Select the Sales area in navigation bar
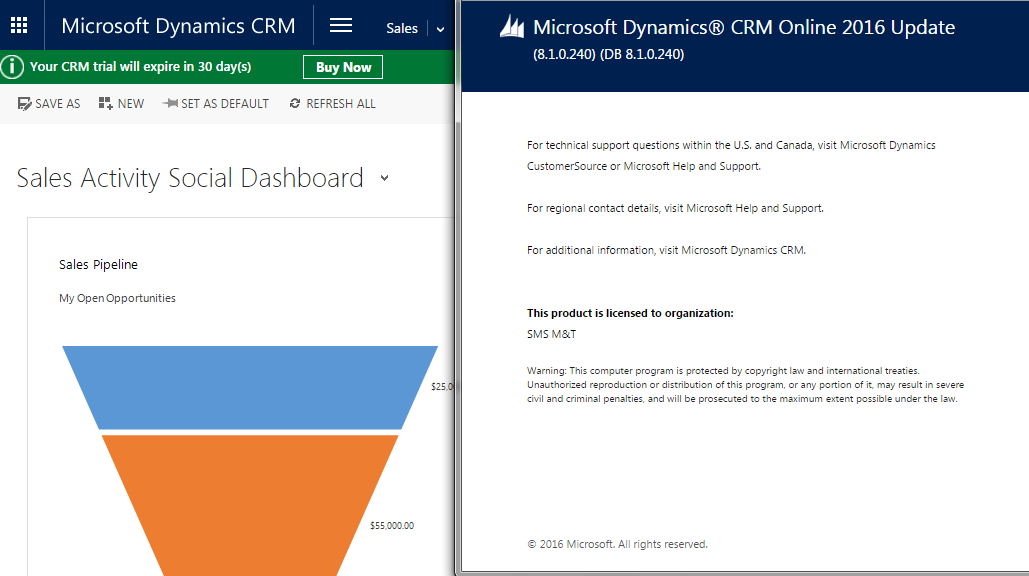The image size is (1029, 576). tap(402, 28)
